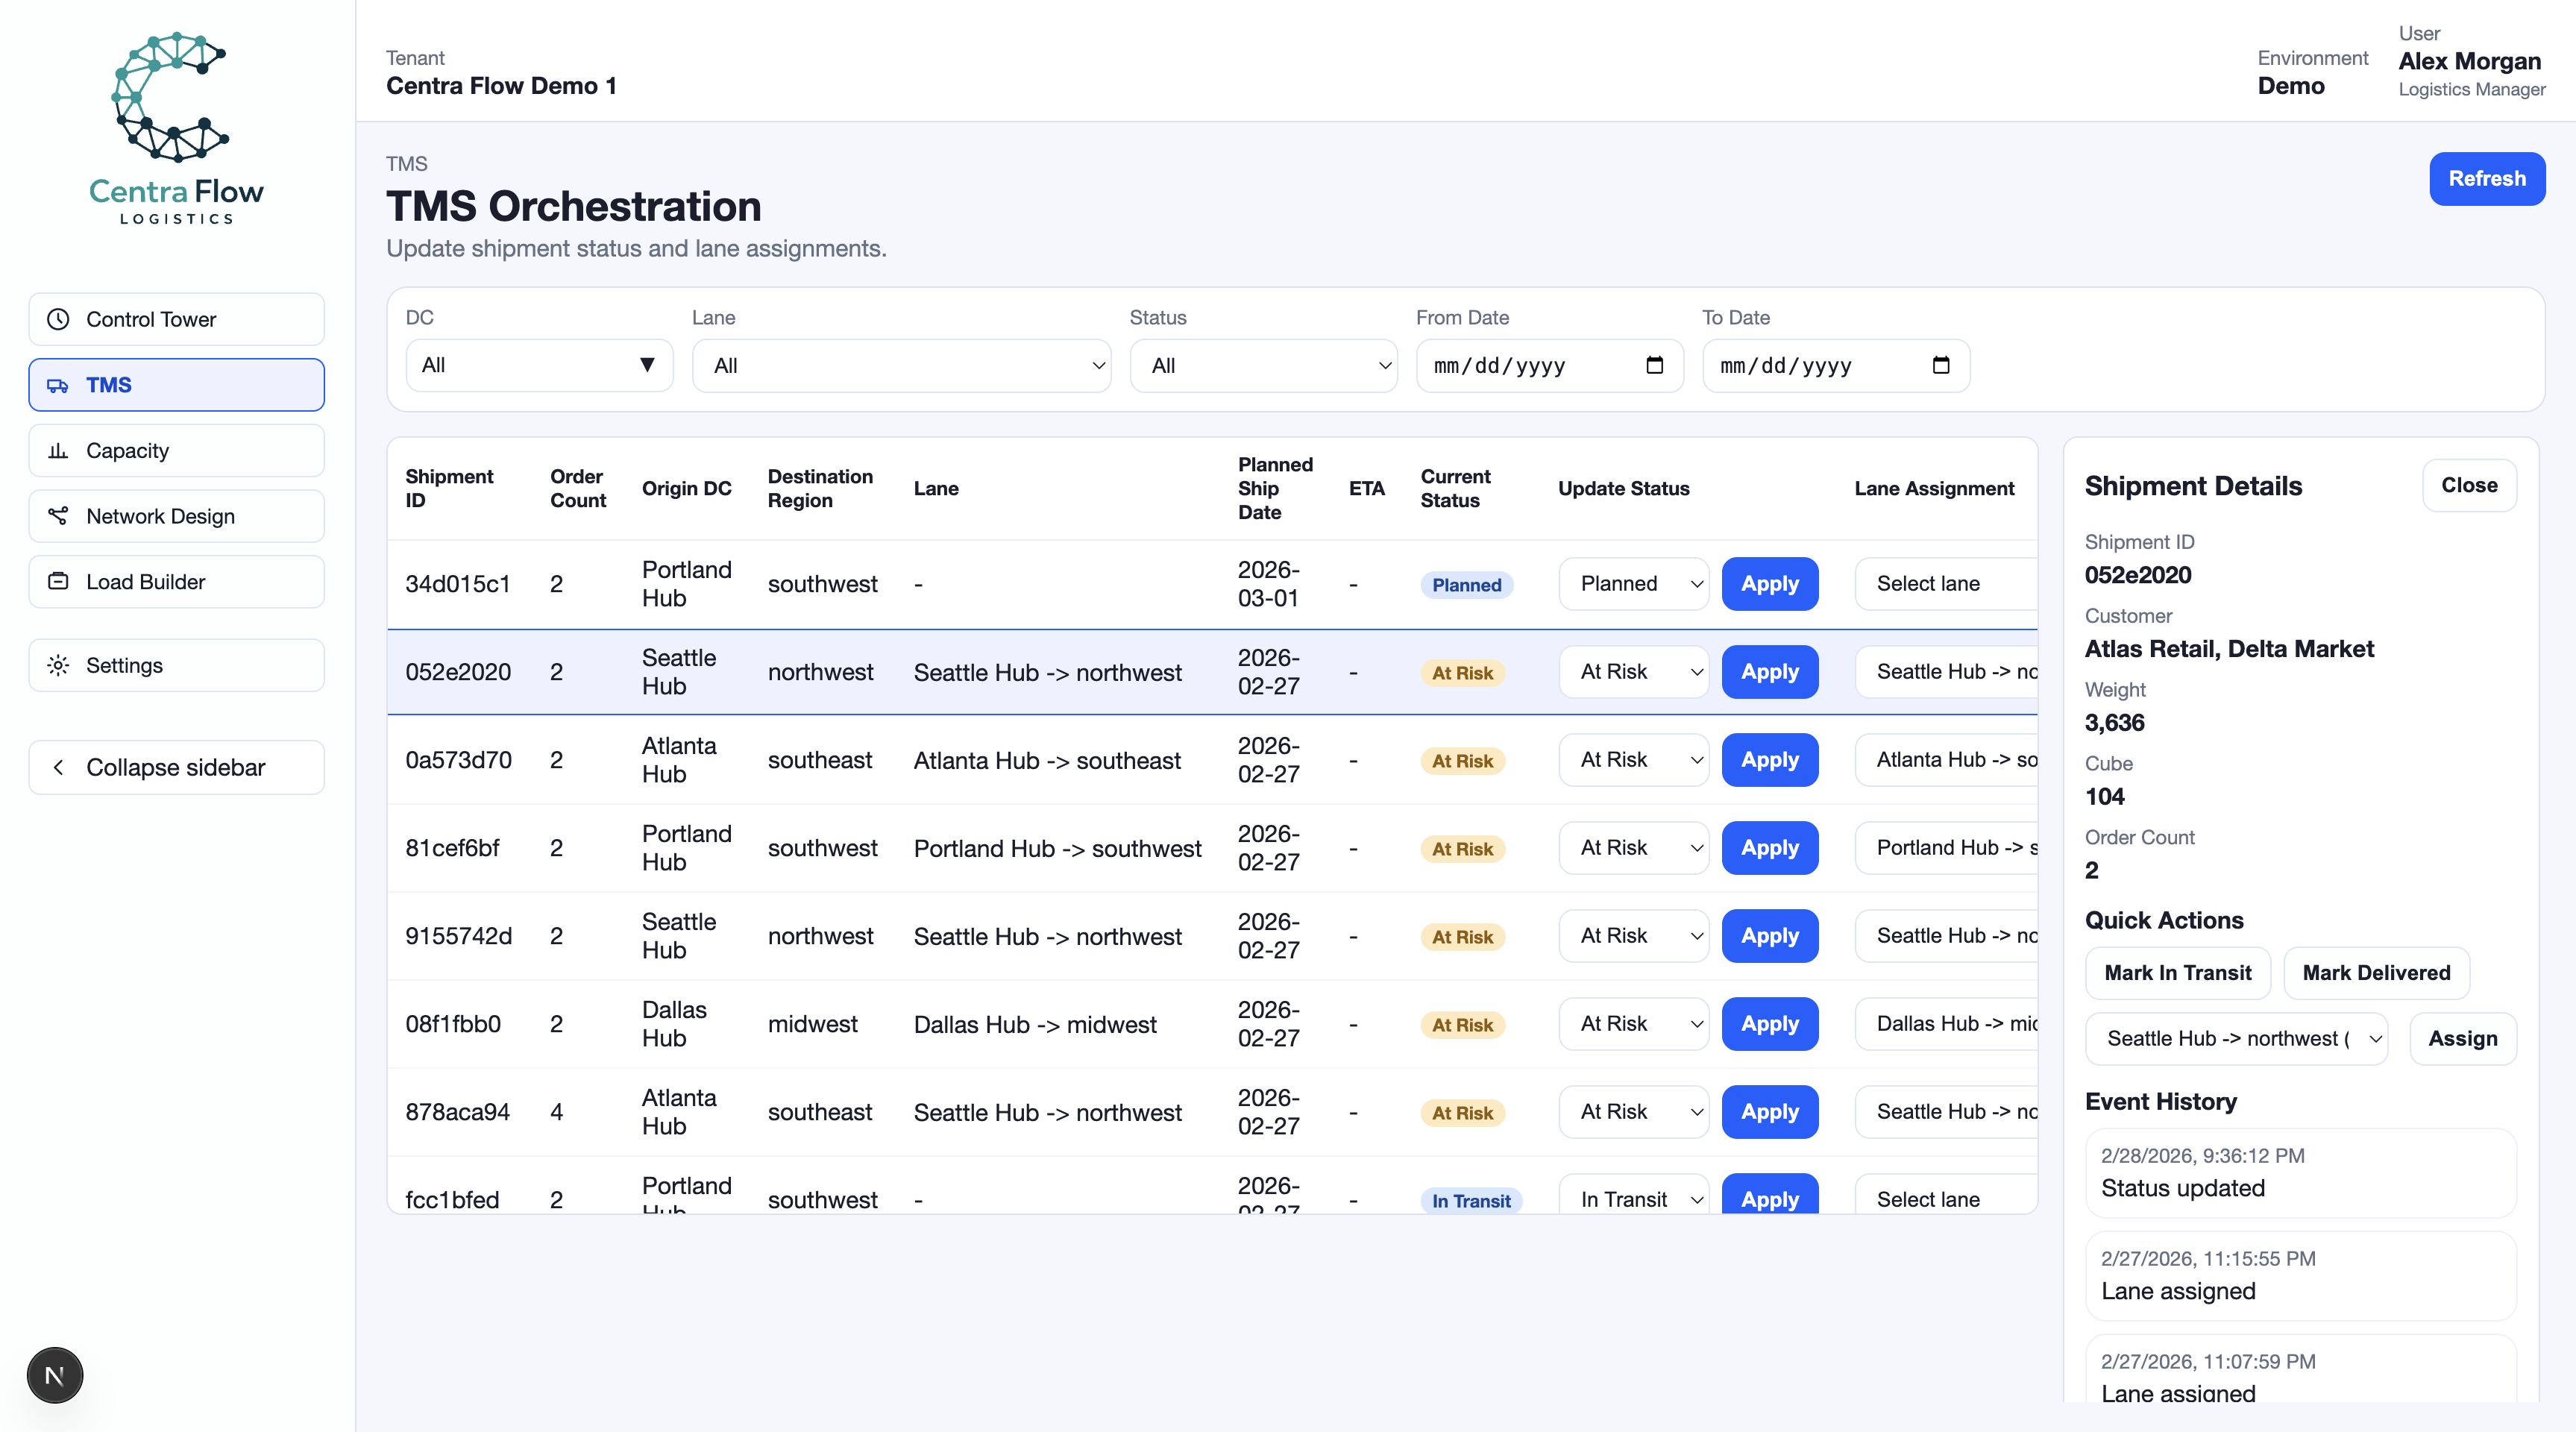
Task: Click the Network Design nodes icon
Action: point(59,516)
